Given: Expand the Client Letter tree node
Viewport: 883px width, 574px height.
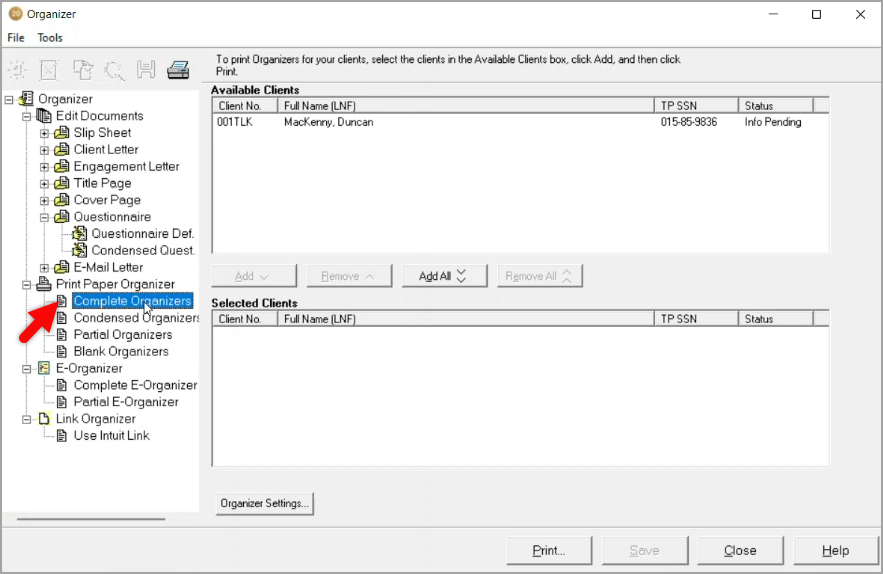Looking at the screenshot, I should 44,150.
